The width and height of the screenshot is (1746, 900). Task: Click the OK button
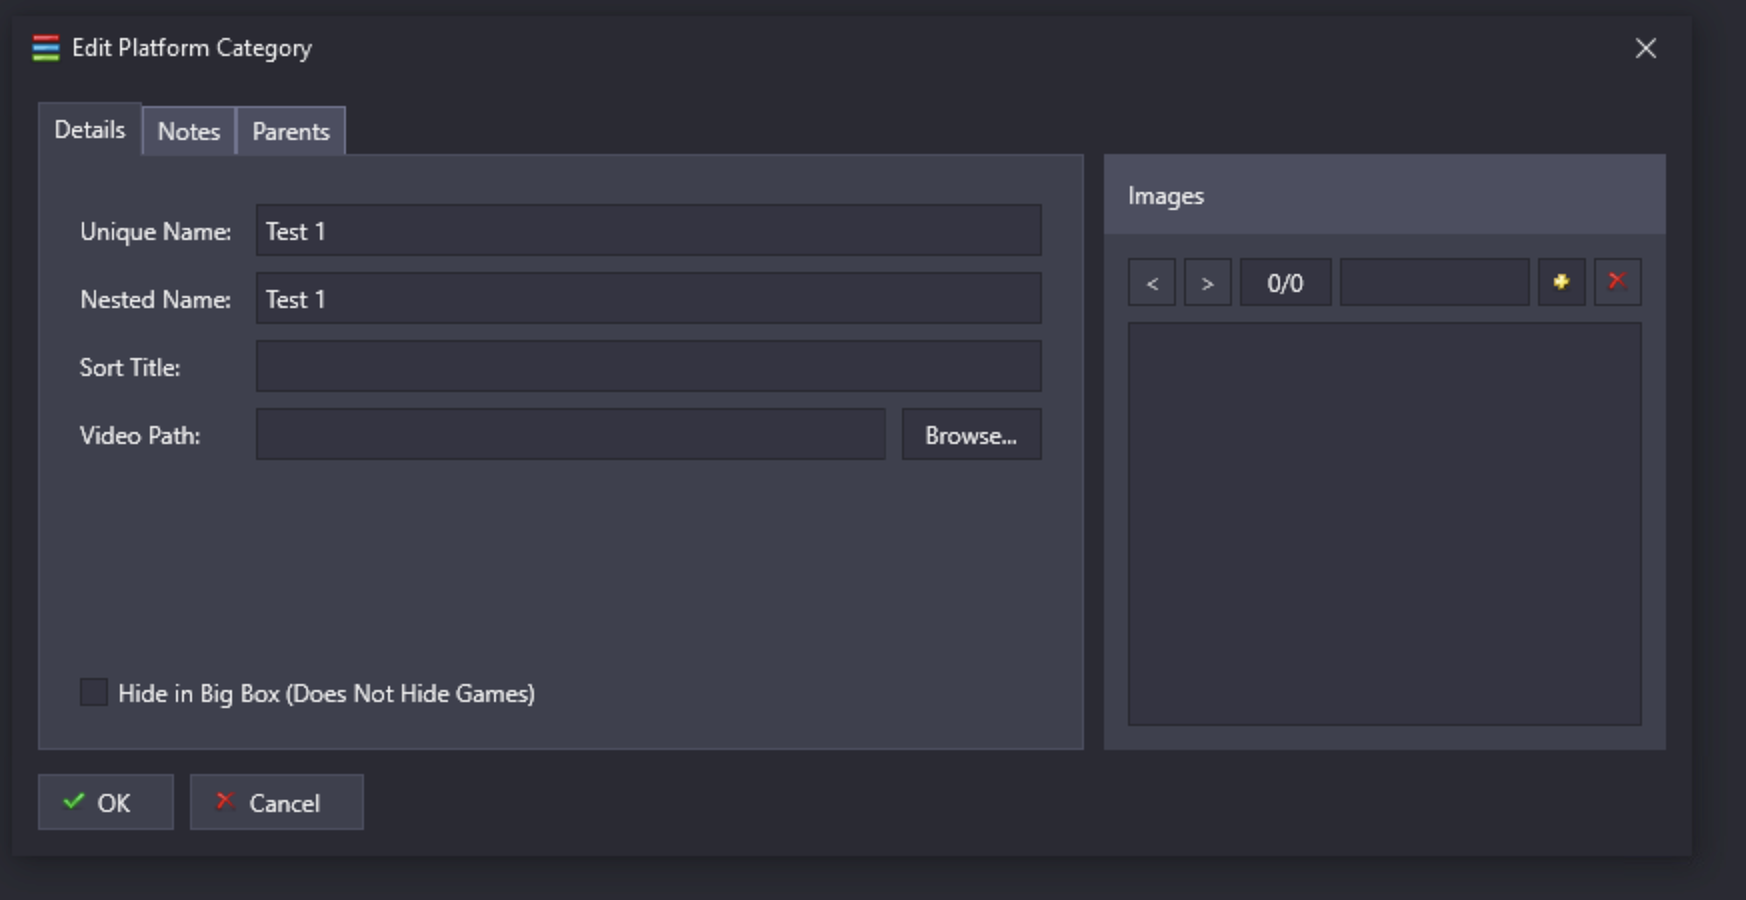(106, 802)
